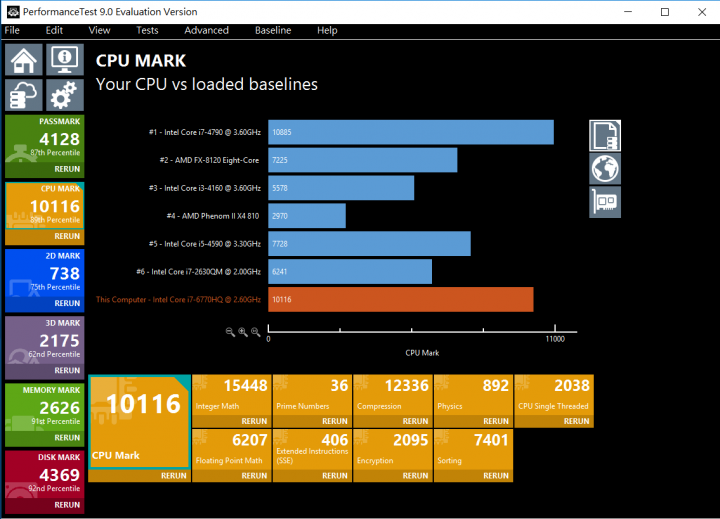Click the 'Your CPU vs loaded baselines' subtitle
Viewport: 720px width, 519px height.
click(207, 85)
